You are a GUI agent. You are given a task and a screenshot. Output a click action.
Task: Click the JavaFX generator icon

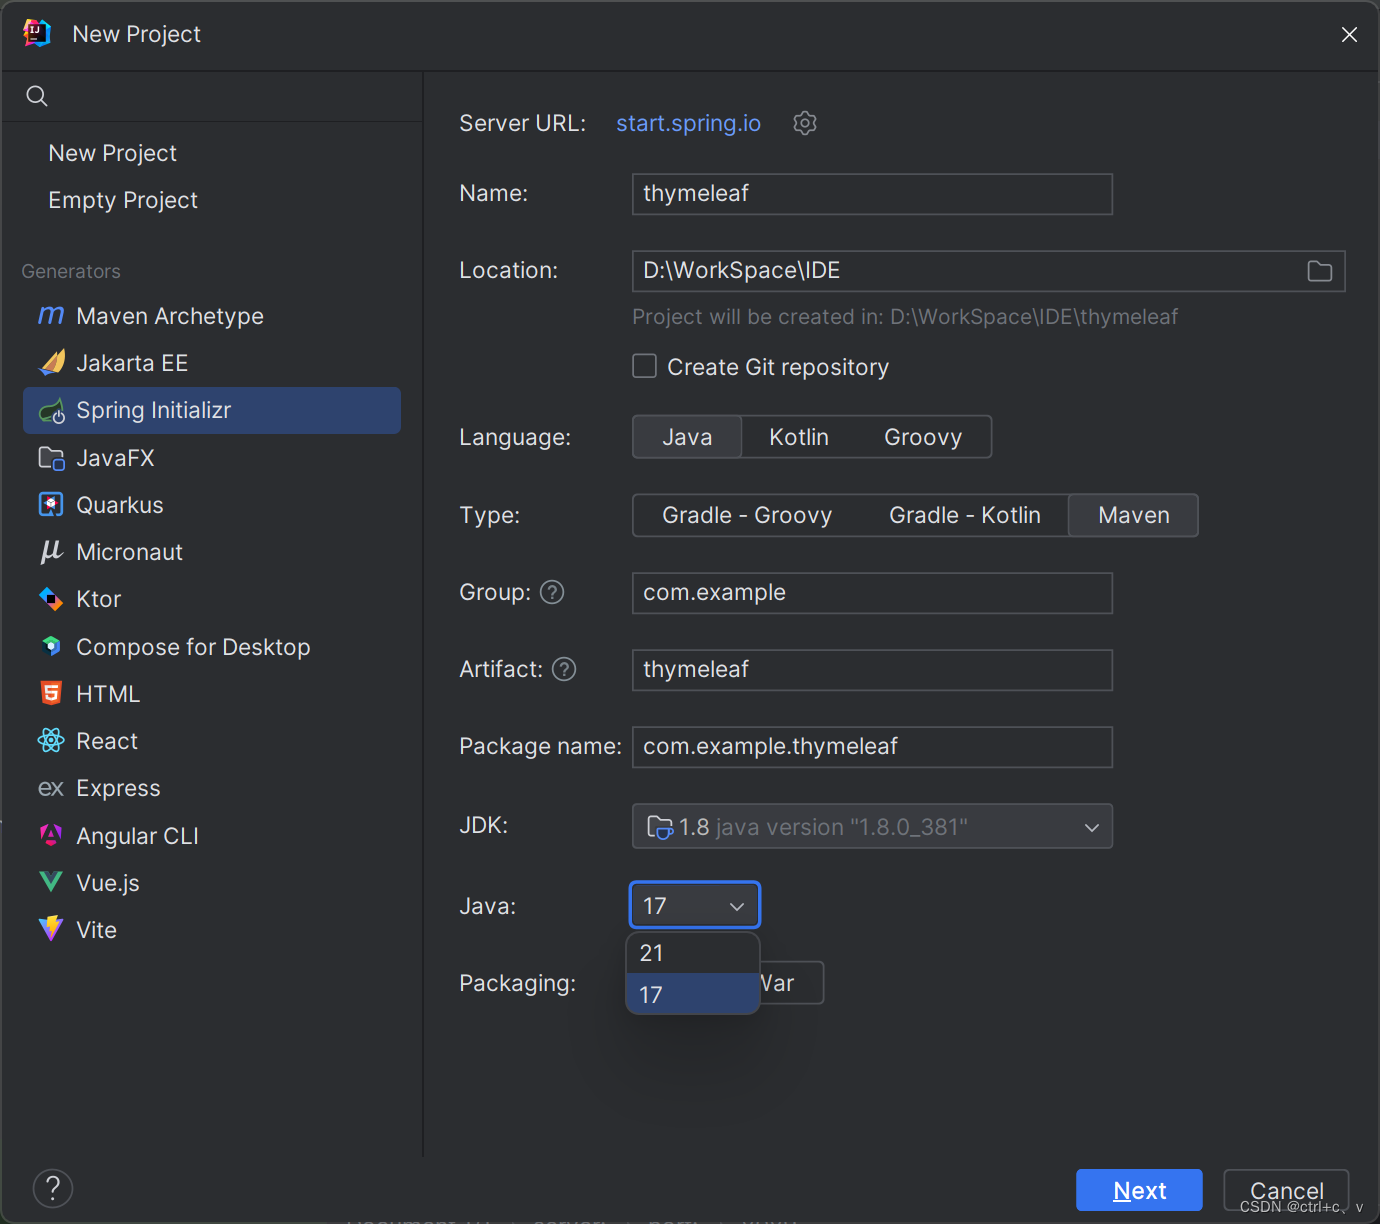[51, 458]
